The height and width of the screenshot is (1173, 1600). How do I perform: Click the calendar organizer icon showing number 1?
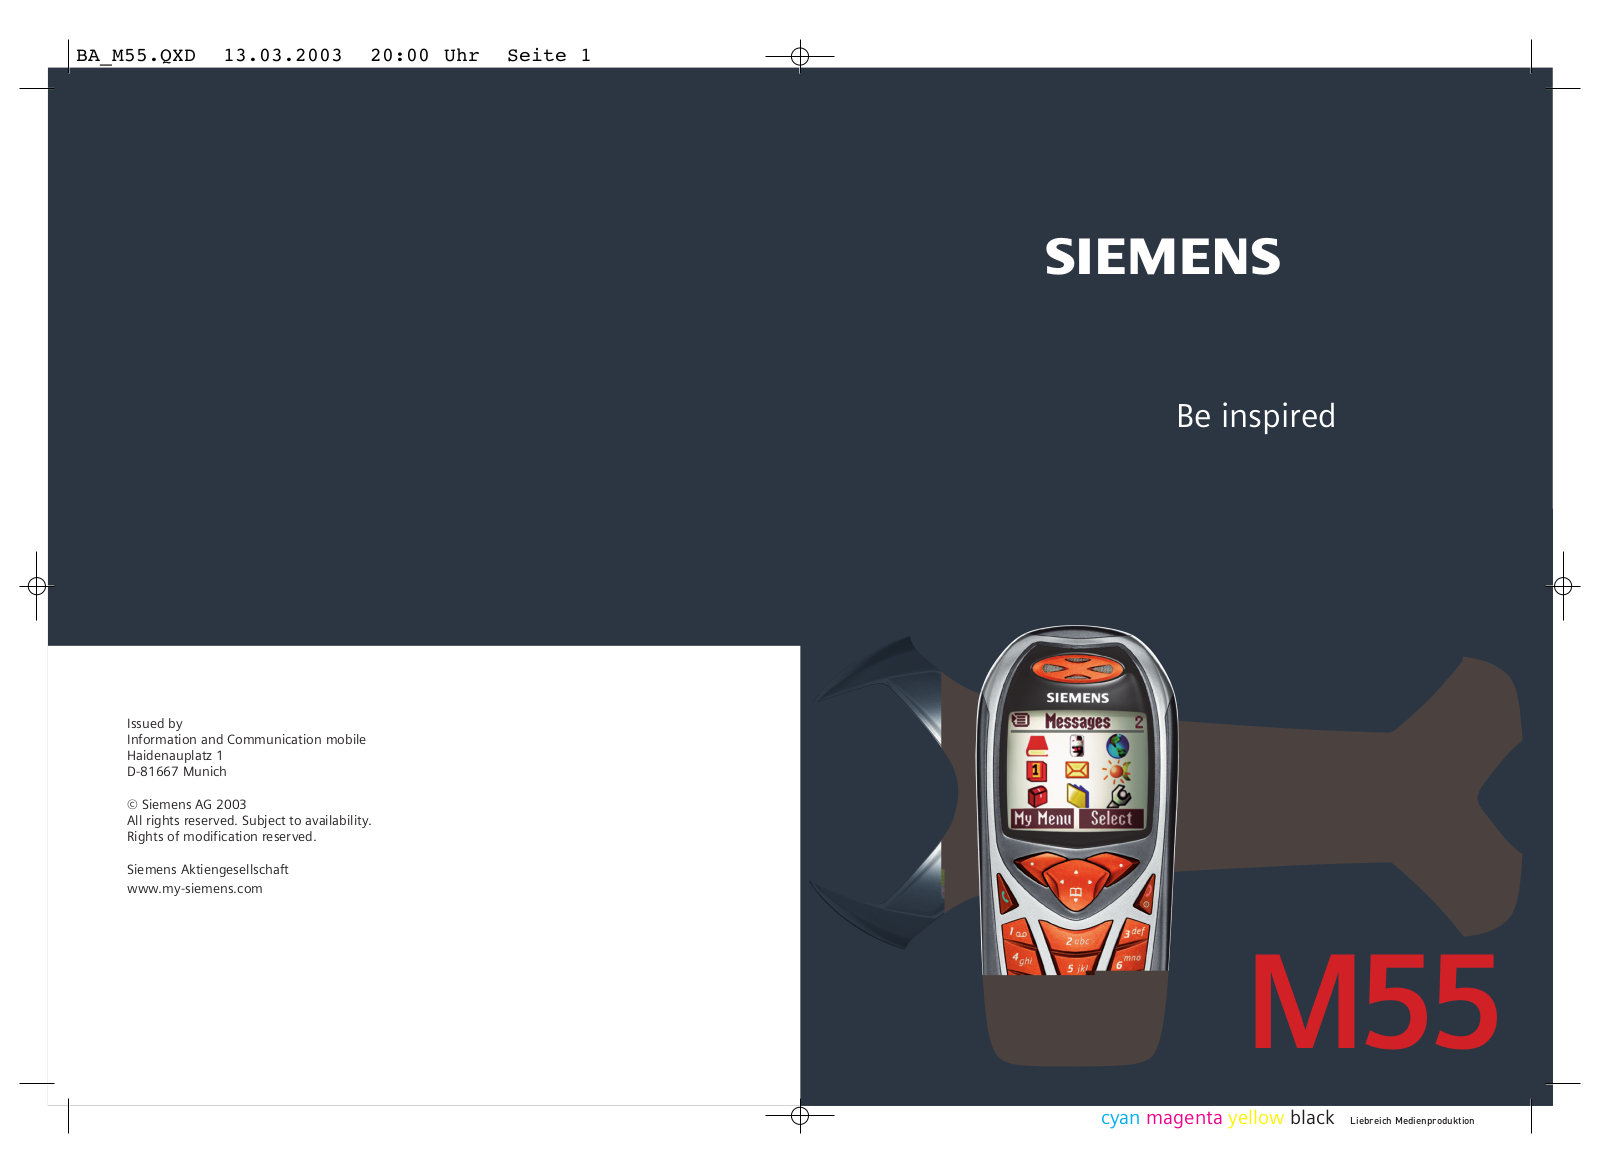click(1037, 771)
